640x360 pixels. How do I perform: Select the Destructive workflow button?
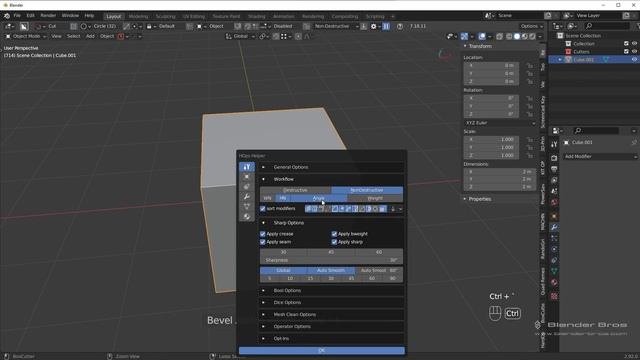tap(296, 190)
